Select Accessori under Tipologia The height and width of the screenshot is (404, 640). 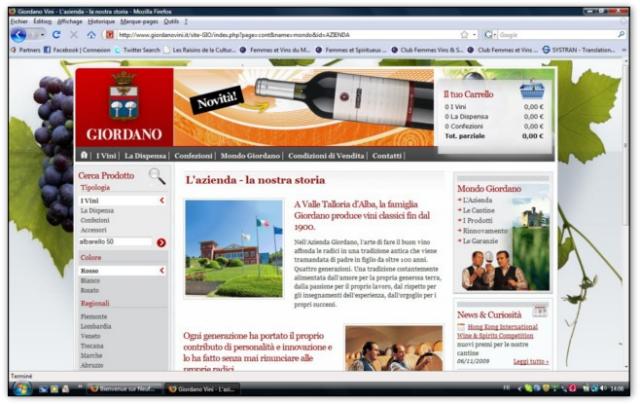point(93,230)
